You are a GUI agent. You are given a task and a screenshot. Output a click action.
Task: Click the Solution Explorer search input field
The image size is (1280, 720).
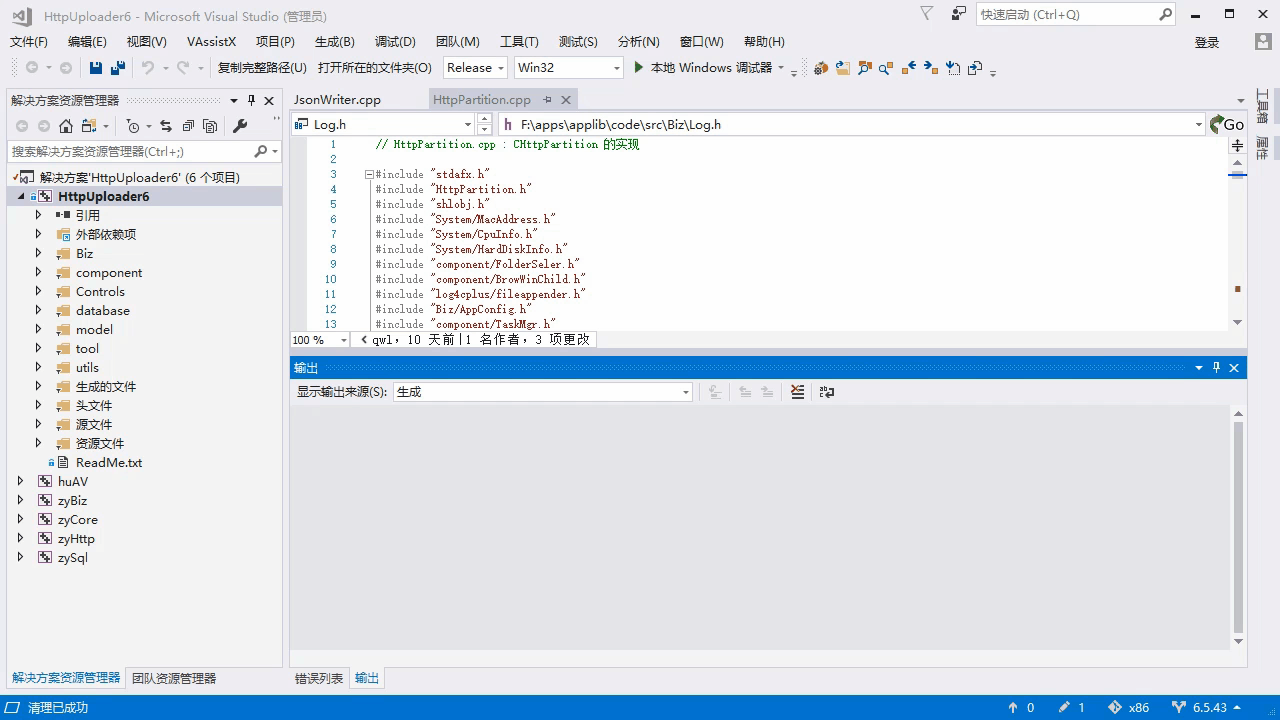(x=130, y=151)
